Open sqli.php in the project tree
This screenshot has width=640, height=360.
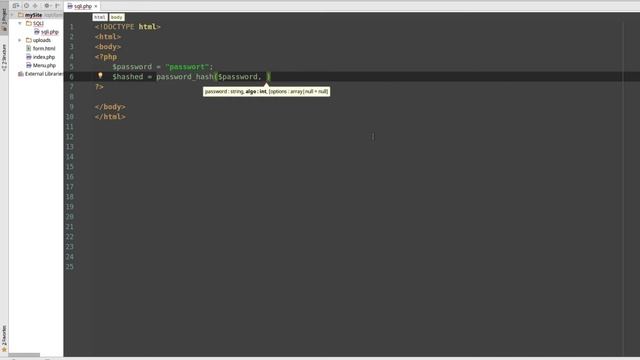click(x=50, y=32)
